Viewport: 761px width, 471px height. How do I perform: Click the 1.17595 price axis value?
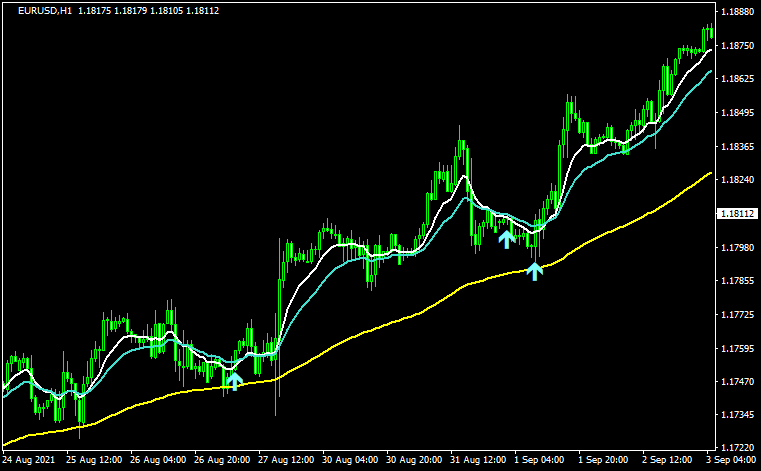736,349
